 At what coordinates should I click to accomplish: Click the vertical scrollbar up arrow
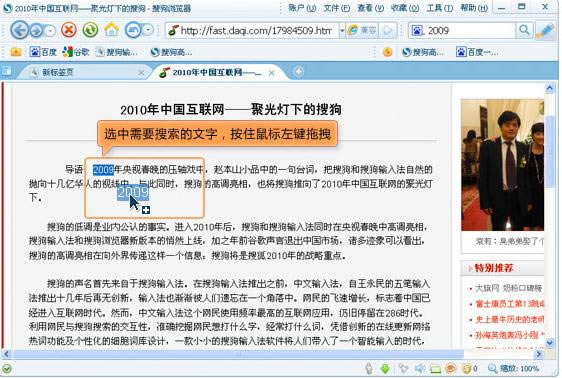click(x=550, y=88)
